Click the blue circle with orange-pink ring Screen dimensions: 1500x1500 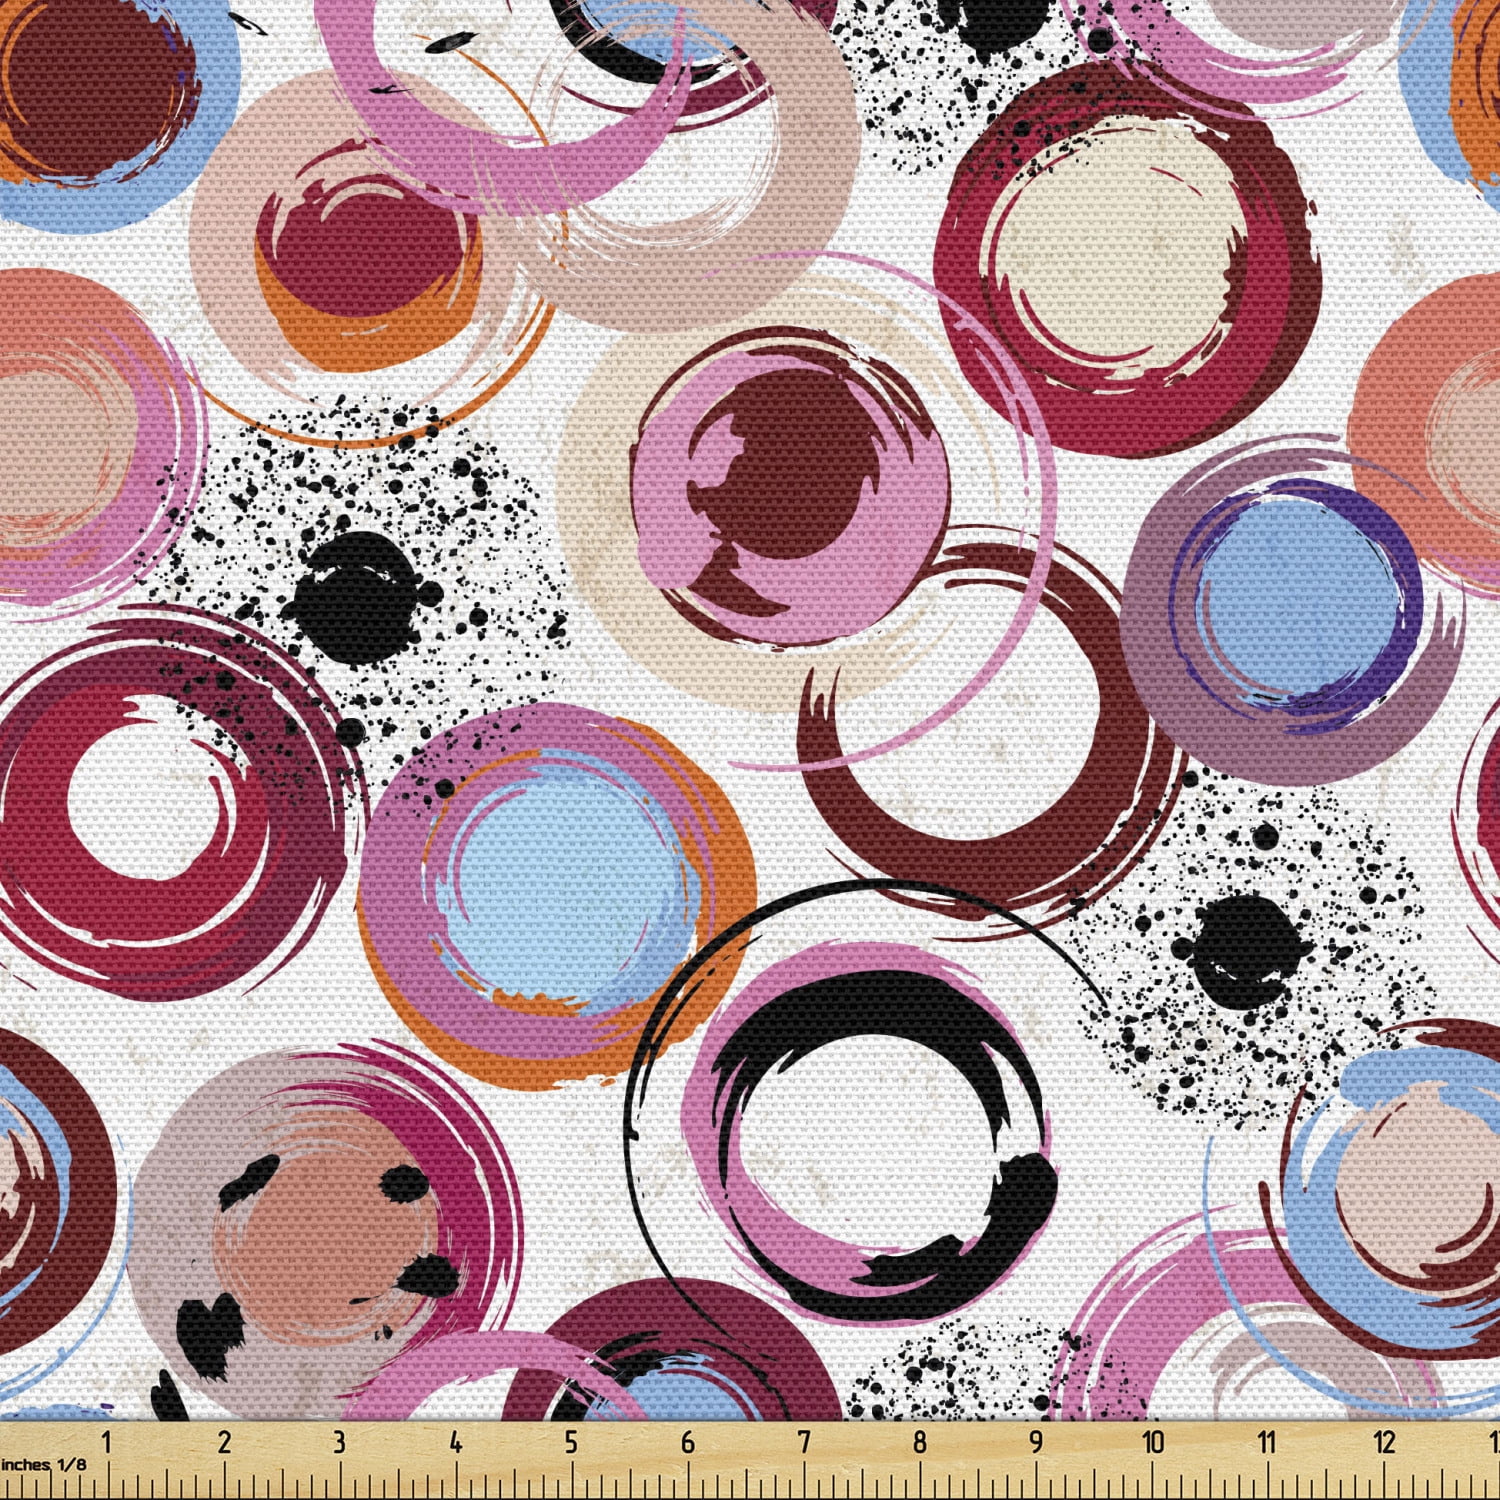click(568, 878)
